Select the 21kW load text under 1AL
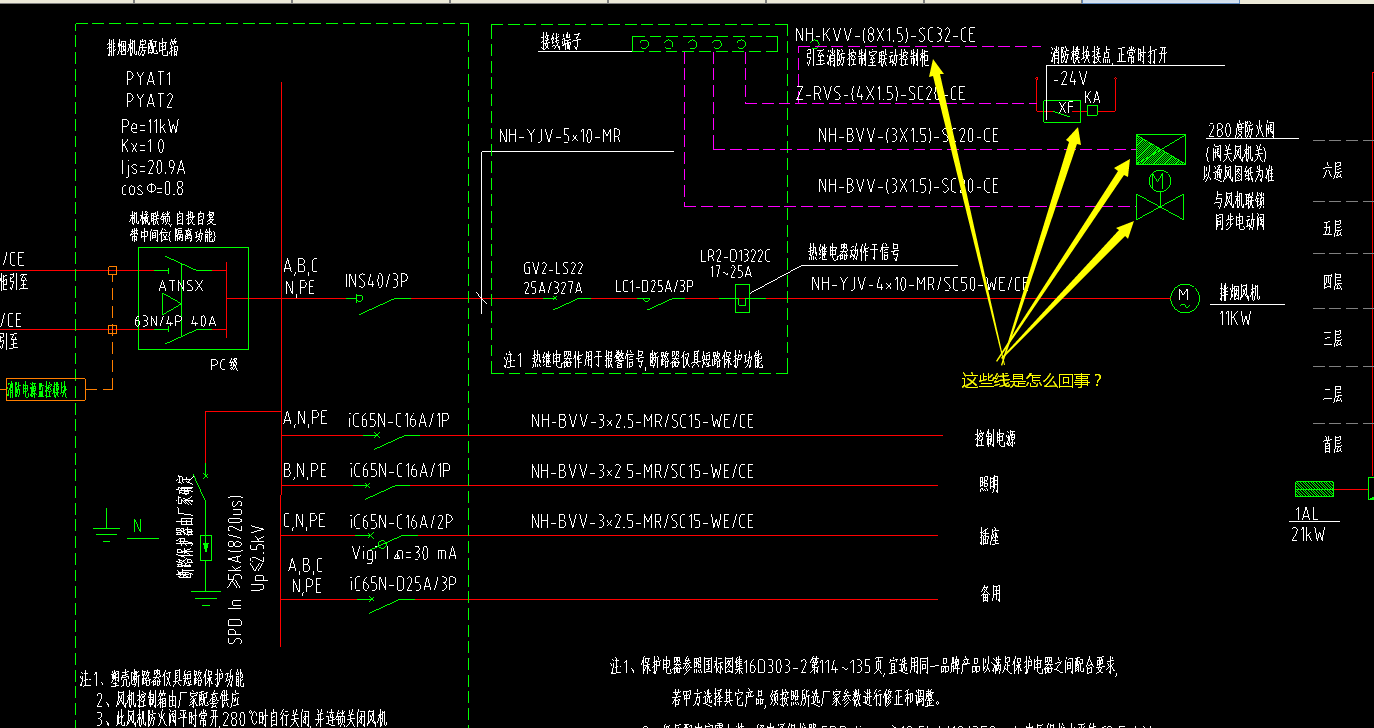 coord(1308,535)
